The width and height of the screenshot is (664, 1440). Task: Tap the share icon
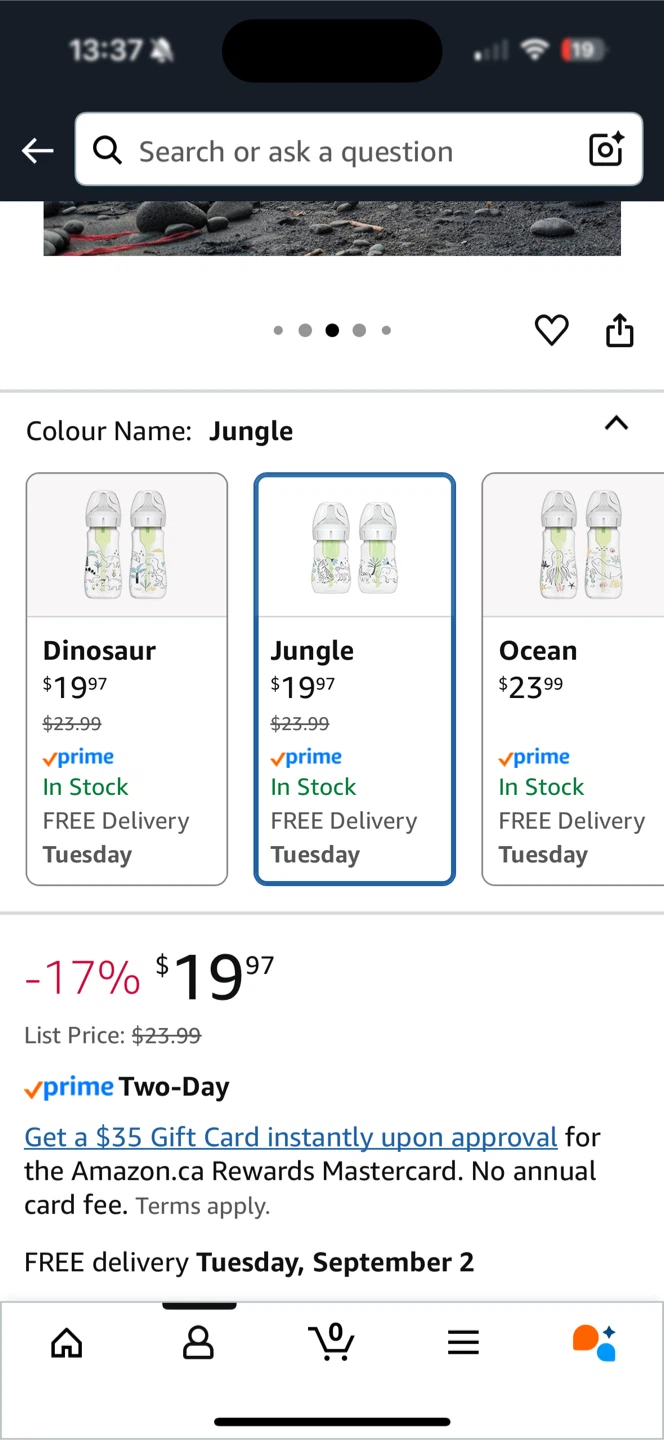[x=620, y=330]
